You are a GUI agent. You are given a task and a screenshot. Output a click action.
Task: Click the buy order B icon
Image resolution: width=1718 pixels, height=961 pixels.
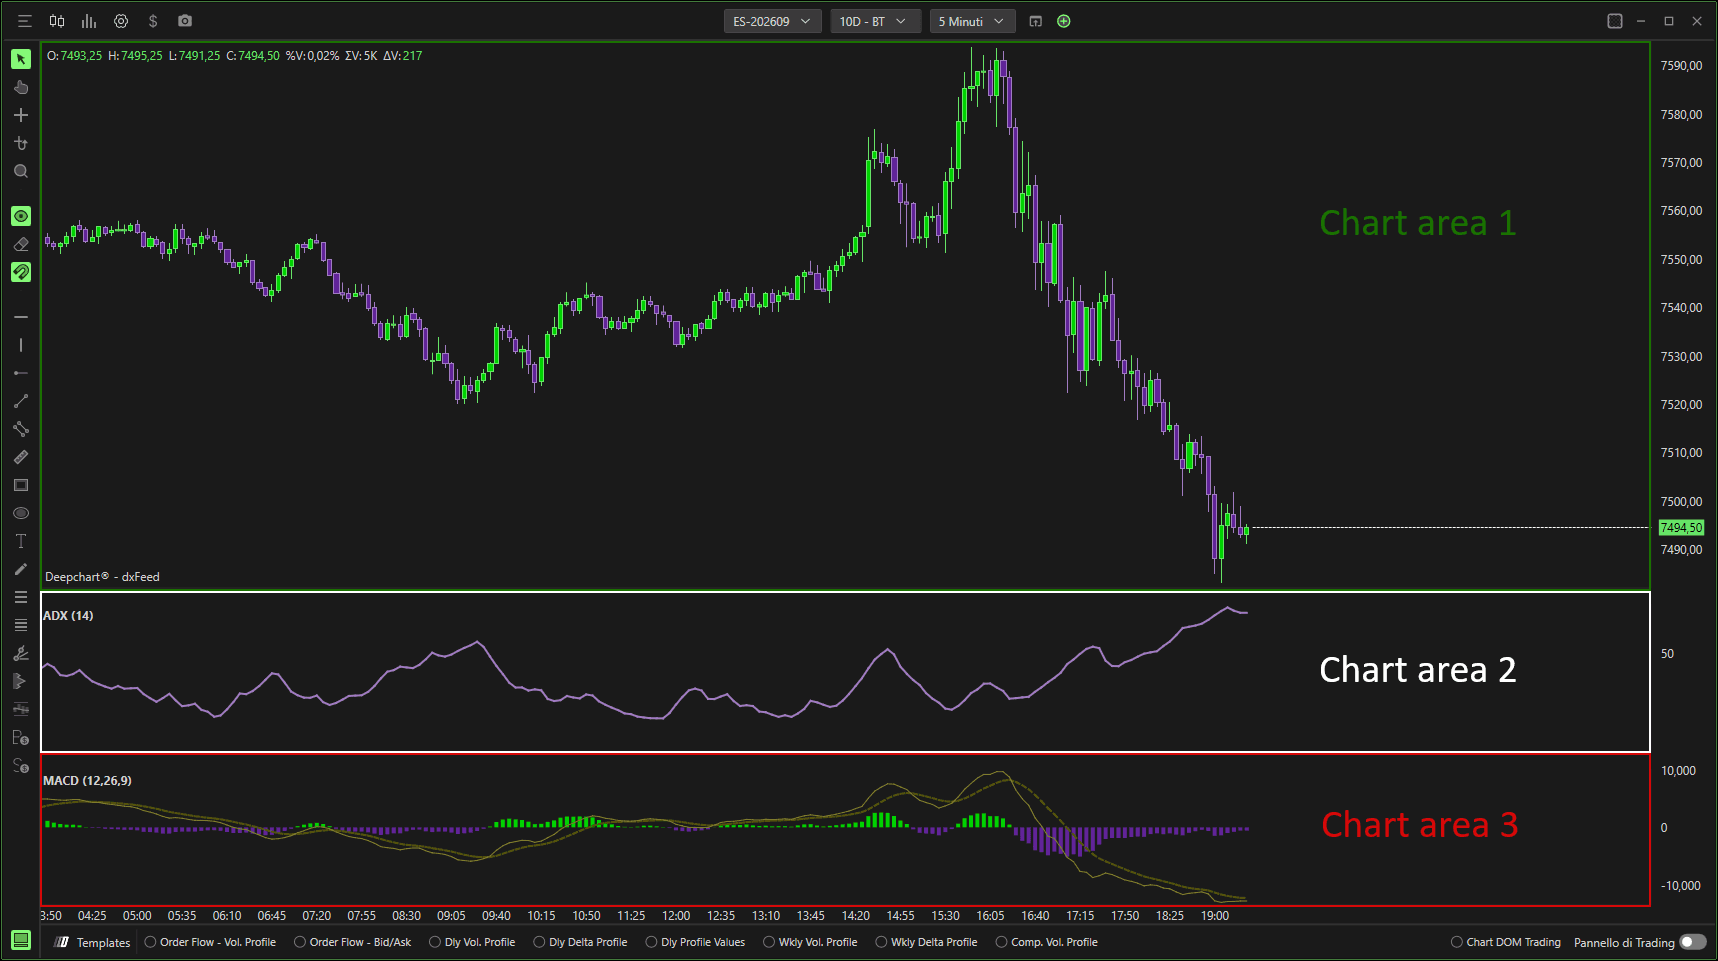[x=21, y=738]
